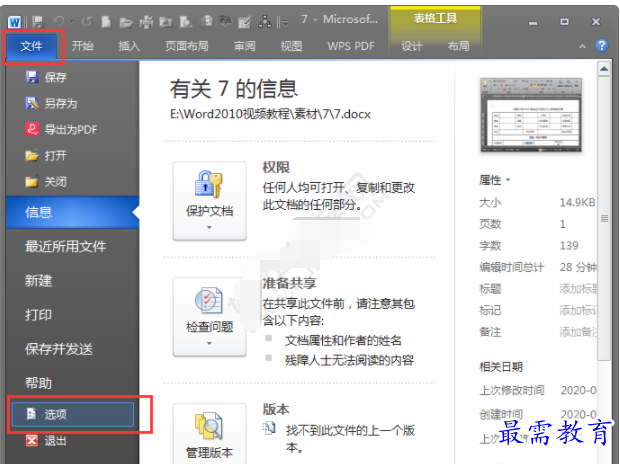Open the 检查问题 dropdown button
Viewport: 620px width, 464px height.
coord(210,316)
